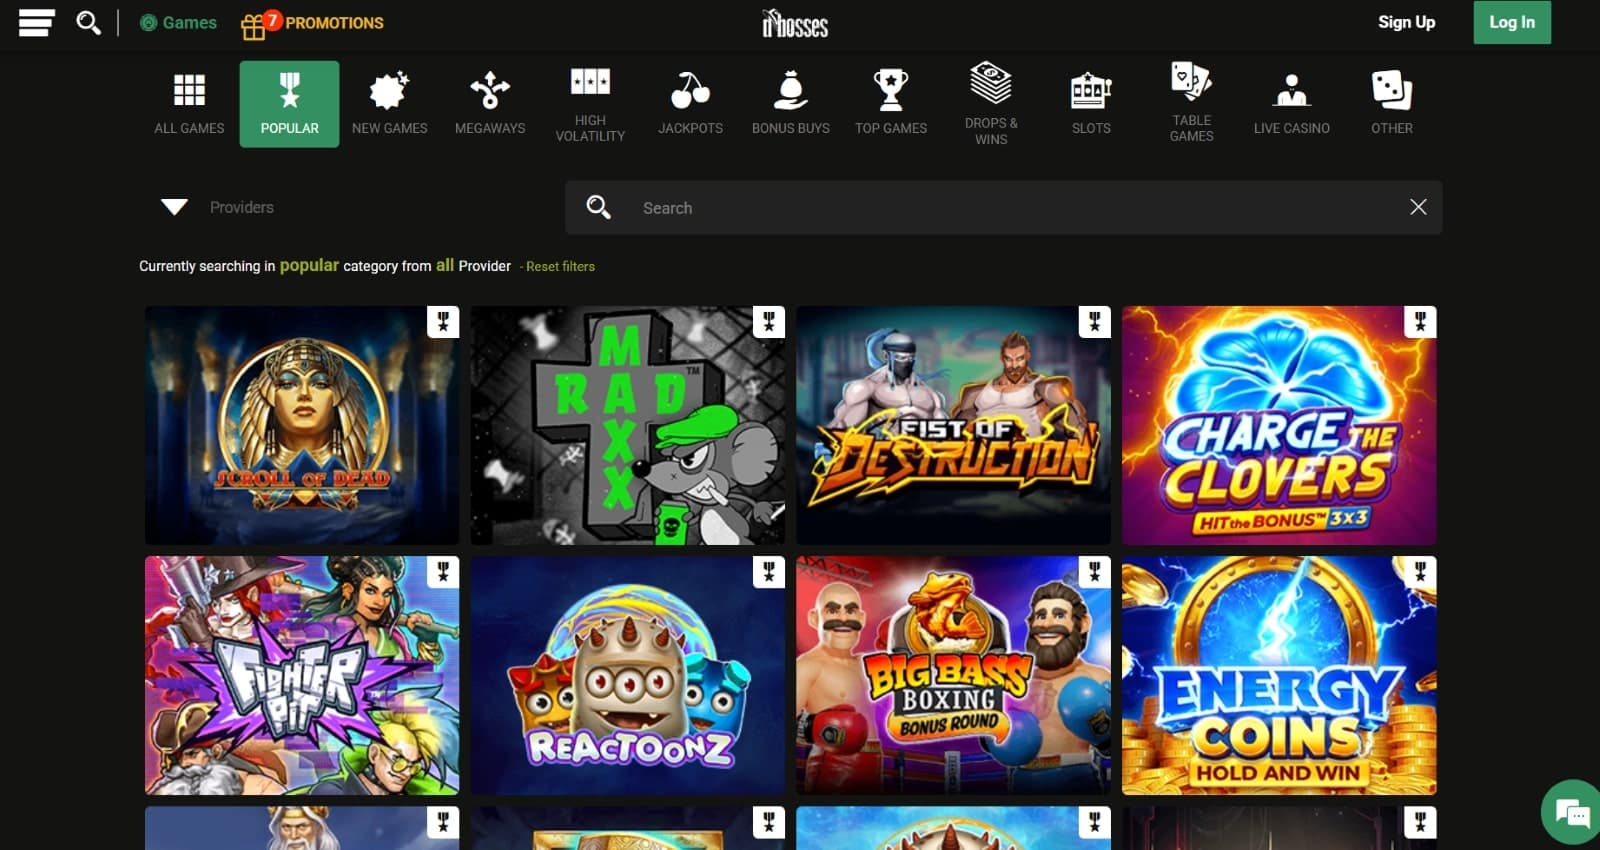
Task: Switch to New Games category
Action: coord(389,104)
